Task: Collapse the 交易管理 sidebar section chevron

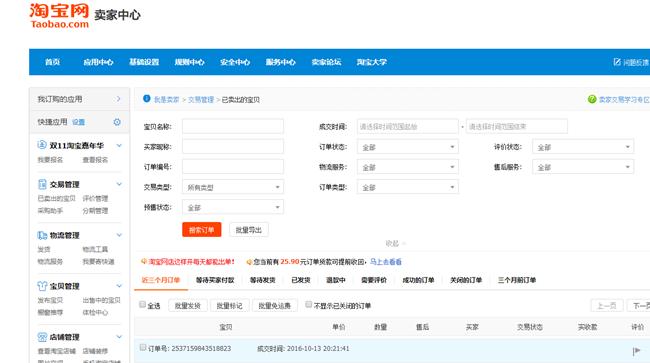Action: [119, 184]
